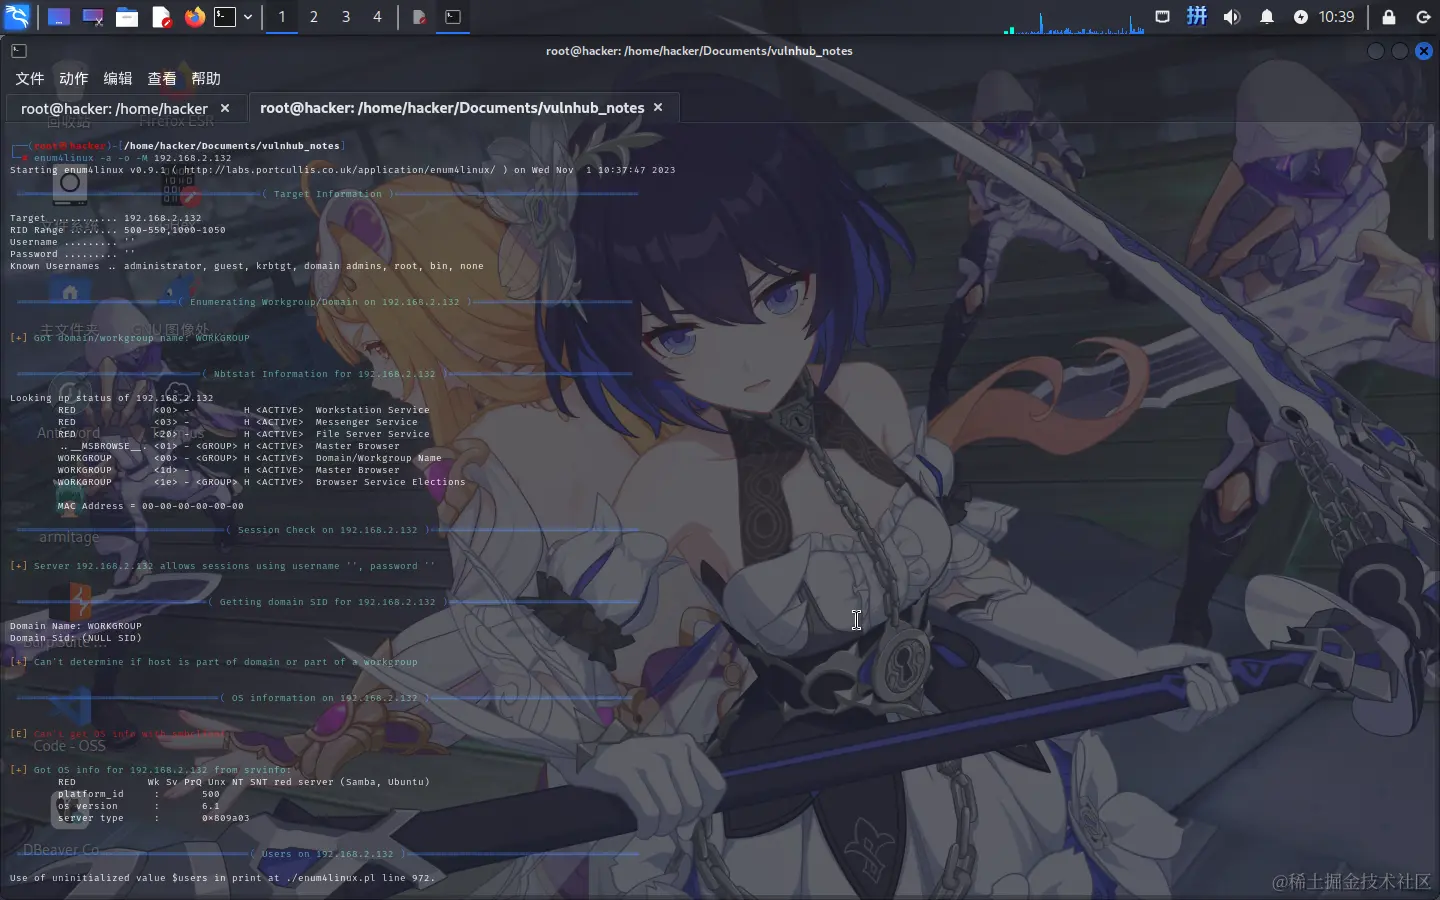Click the terminal window menu icon
The height and width of the screenshot is (900, 1440).
click(19, 51)
